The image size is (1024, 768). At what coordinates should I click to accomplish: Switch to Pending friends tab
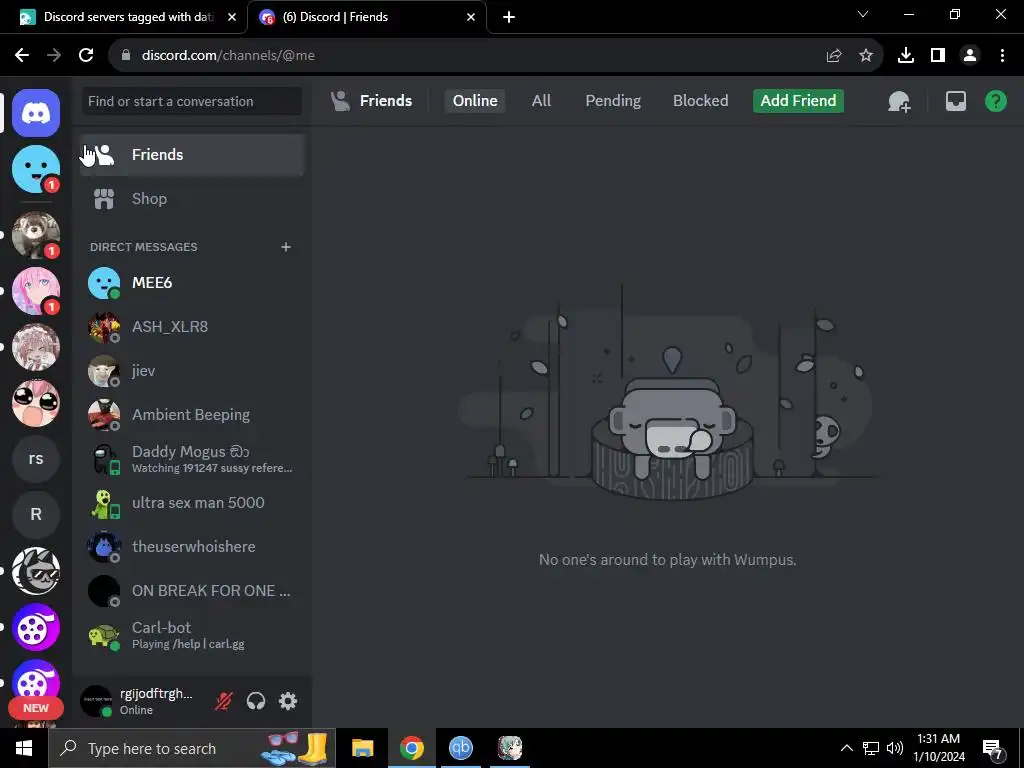(x=613, y=101)
